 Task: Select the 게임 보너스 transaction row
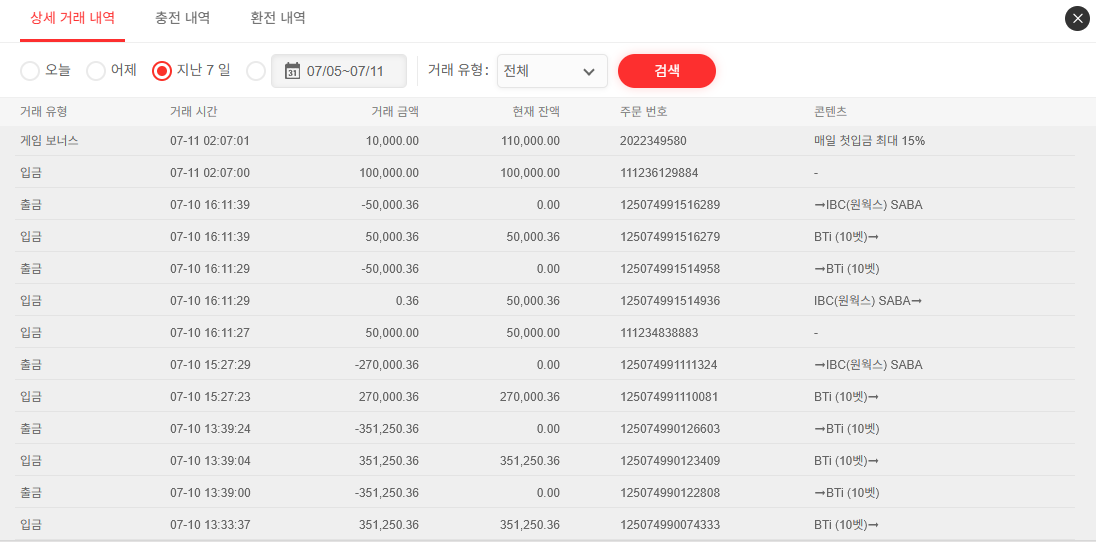click(49, 141)
